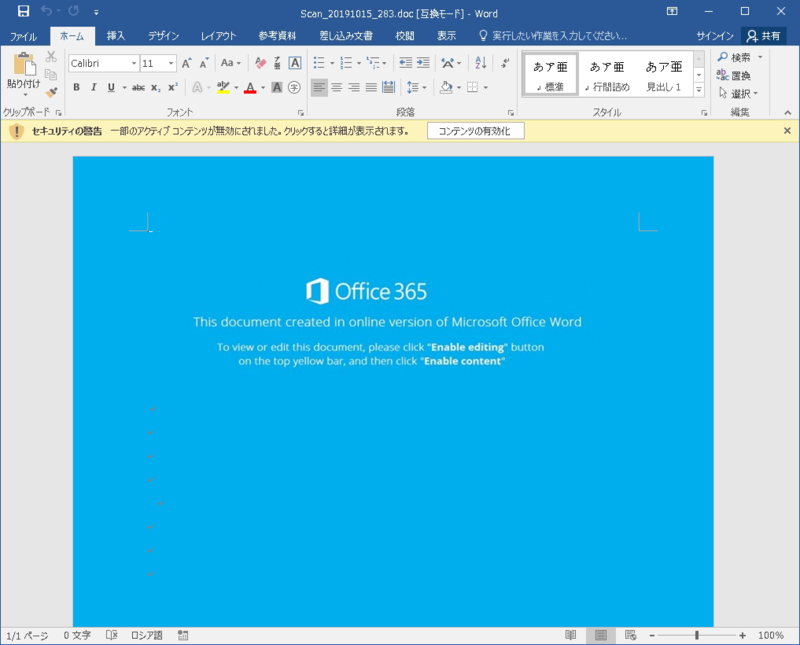Click the zoom slider handle
800x645 pixels.
pyautogui.click(x=697, y=635)
